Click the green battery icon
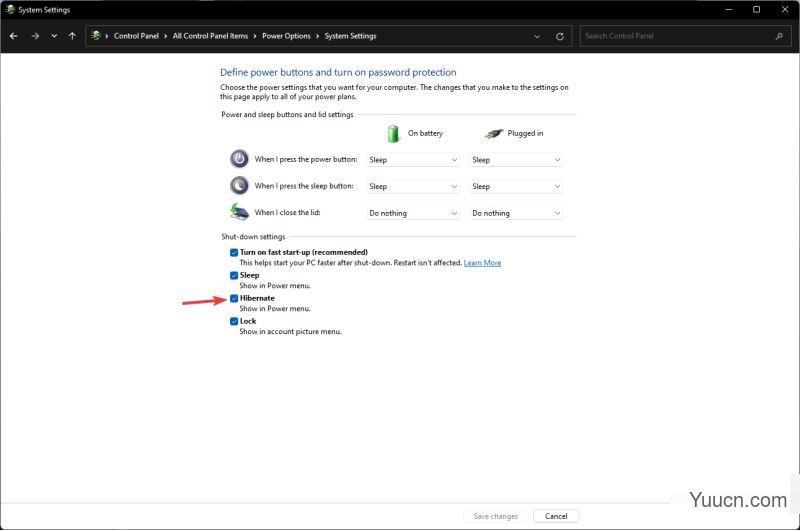Image resolution: width=800 pixels, height=530 pixels. (393, 134)
